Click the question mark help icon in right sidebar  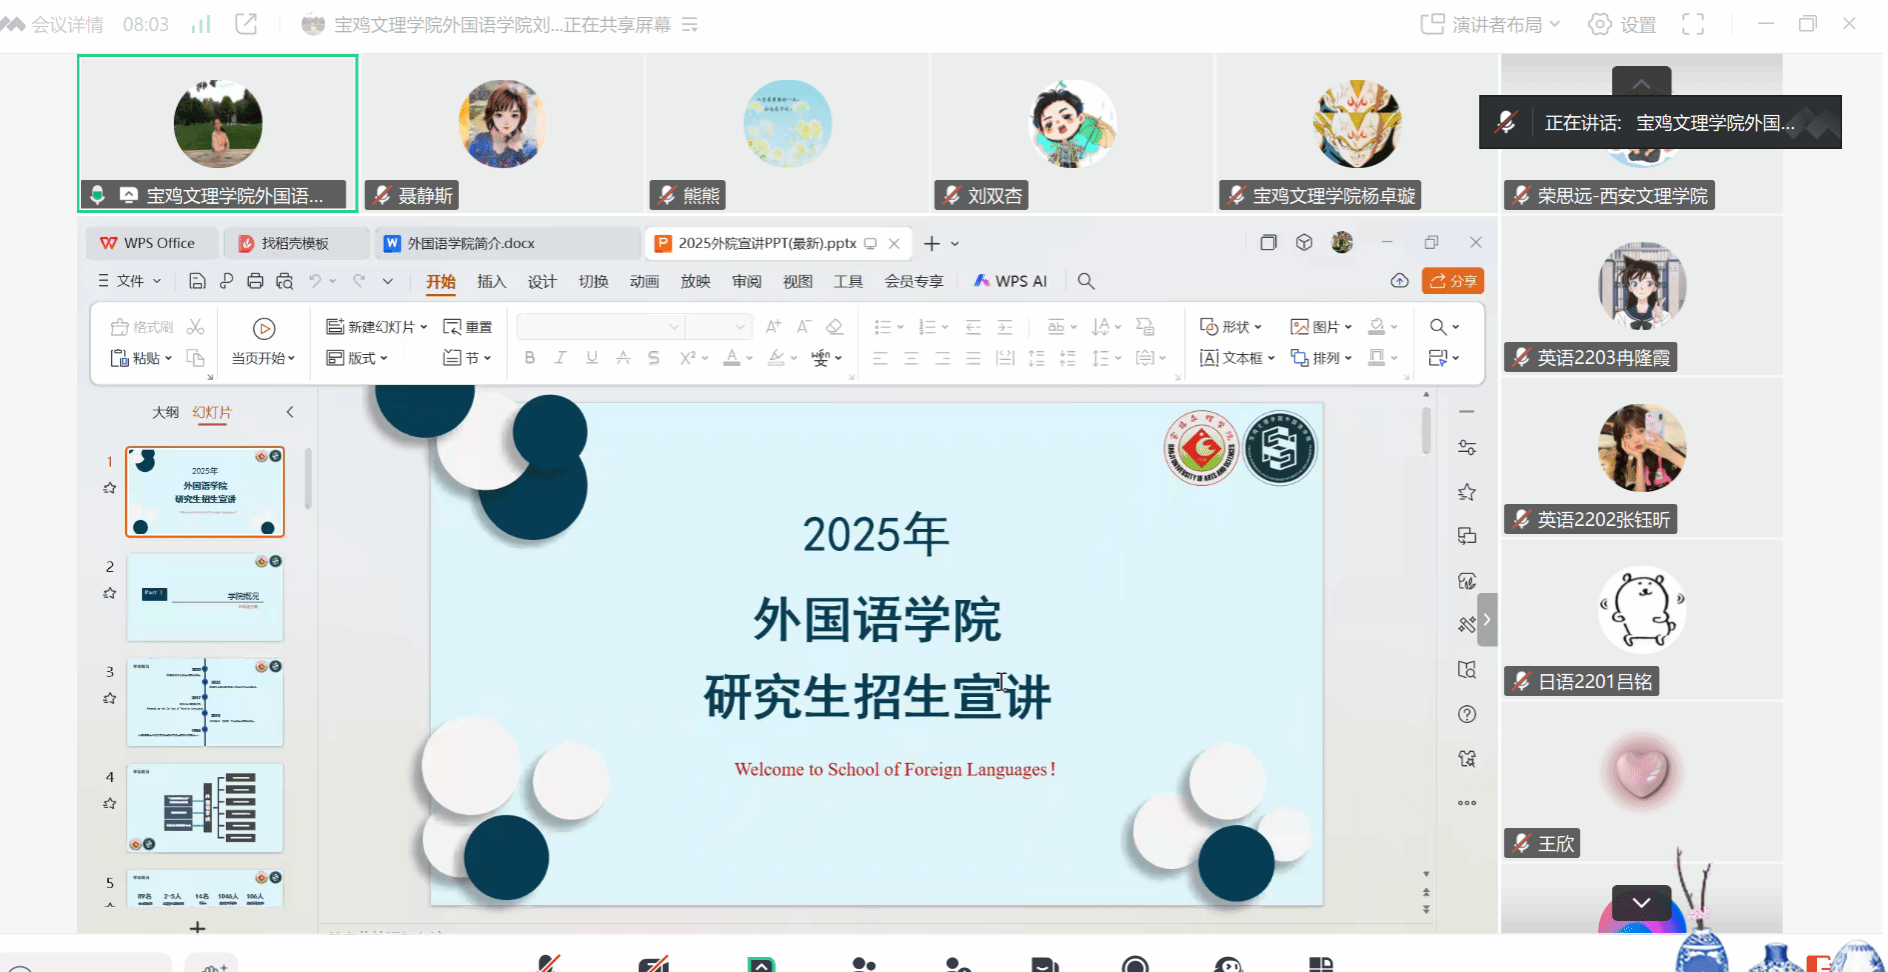[x=1467, y=714]
